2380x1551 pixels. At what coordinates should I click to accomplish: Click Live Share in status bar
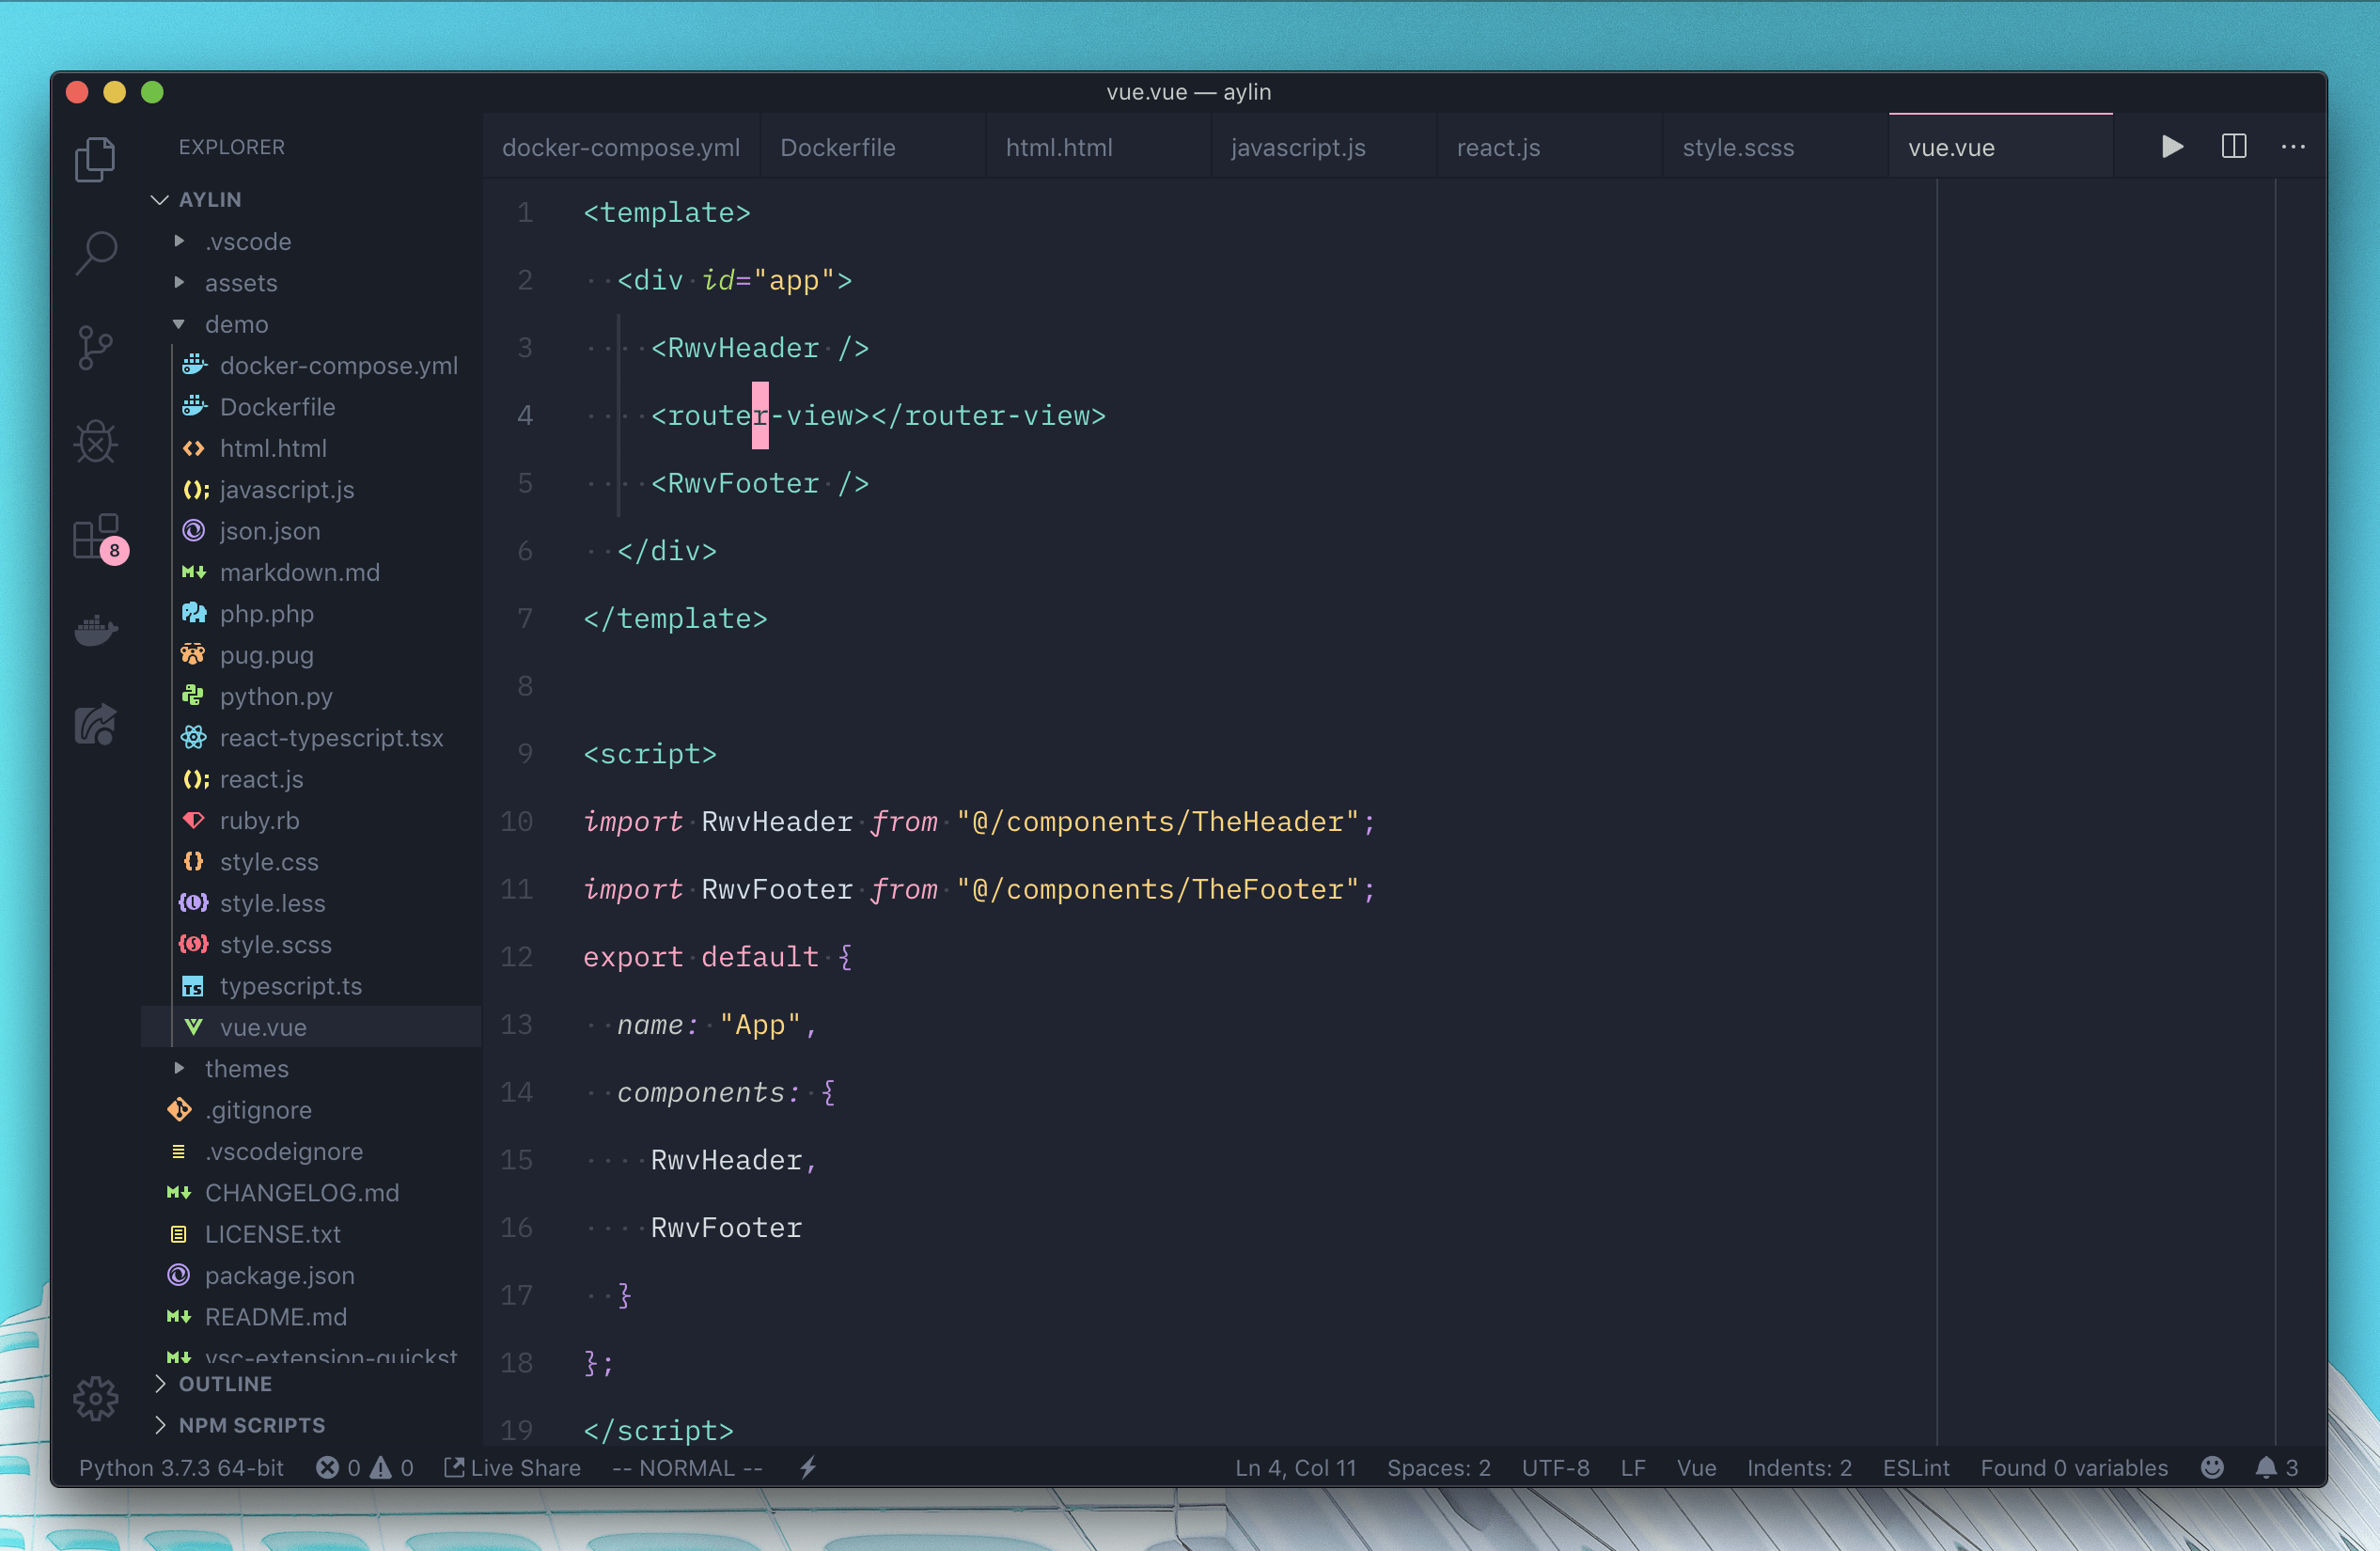pyautogui.click(x=513, y=1467)
